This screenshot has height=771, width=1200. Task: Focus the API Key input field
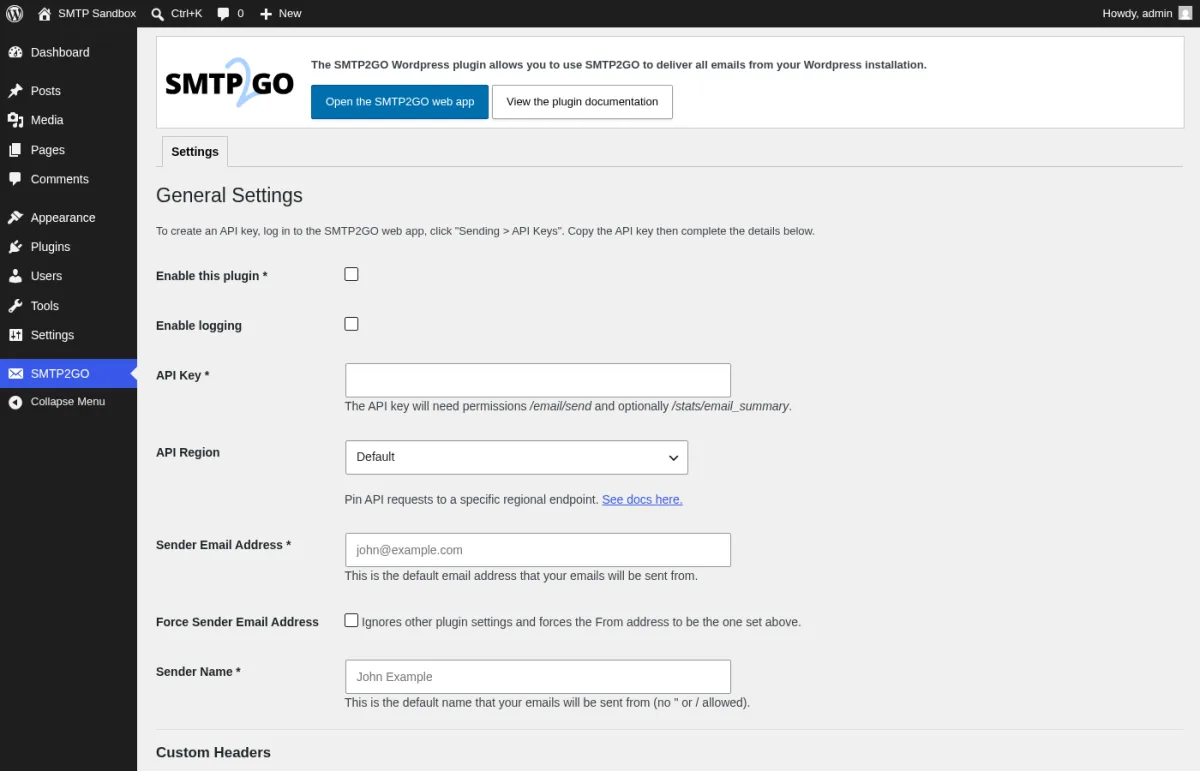[x=538, y=380]
